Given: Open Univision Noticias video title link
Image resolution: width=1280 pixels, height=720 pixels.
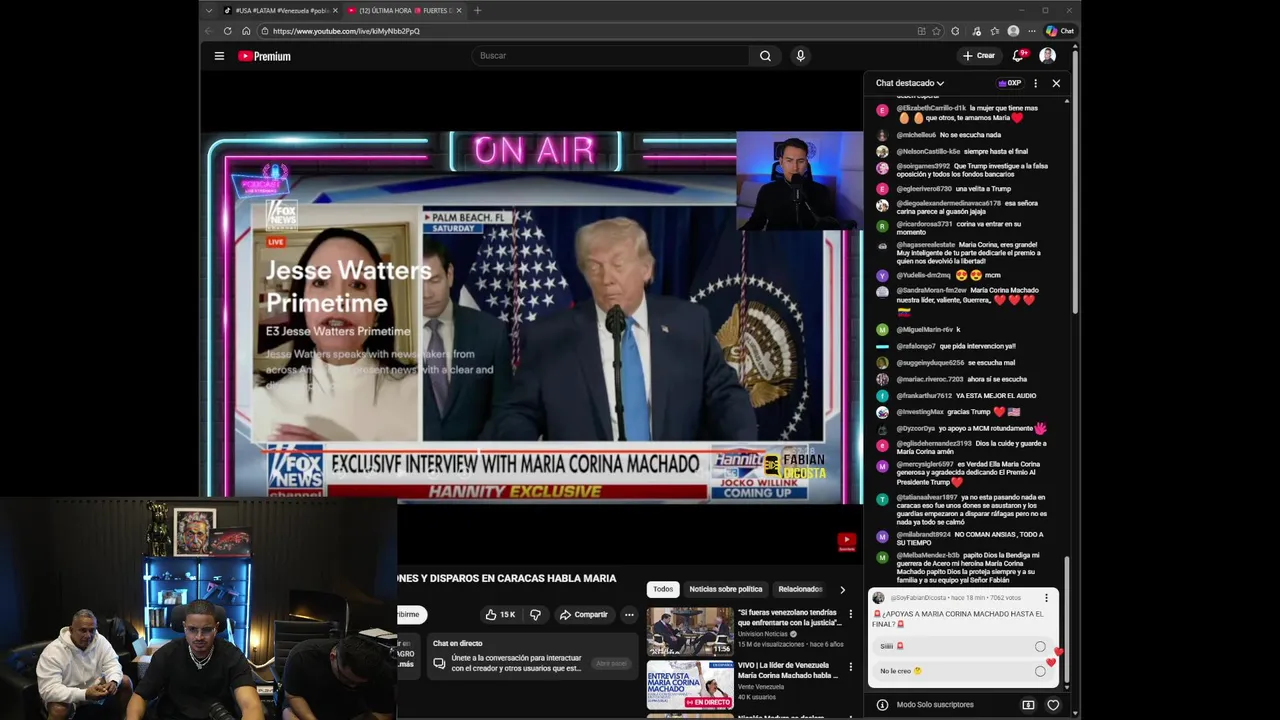Looking at the screenshot, I should pos(788,617).
